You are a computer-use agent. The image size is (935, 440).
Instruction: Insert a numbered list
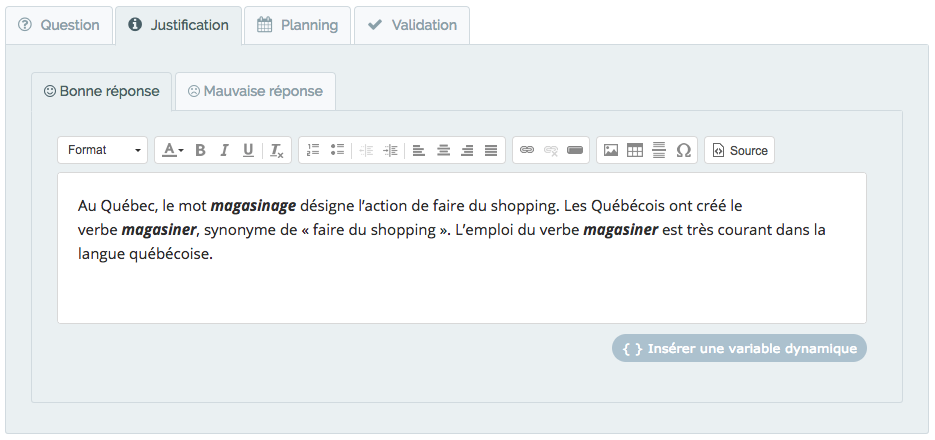click(313, 150)
